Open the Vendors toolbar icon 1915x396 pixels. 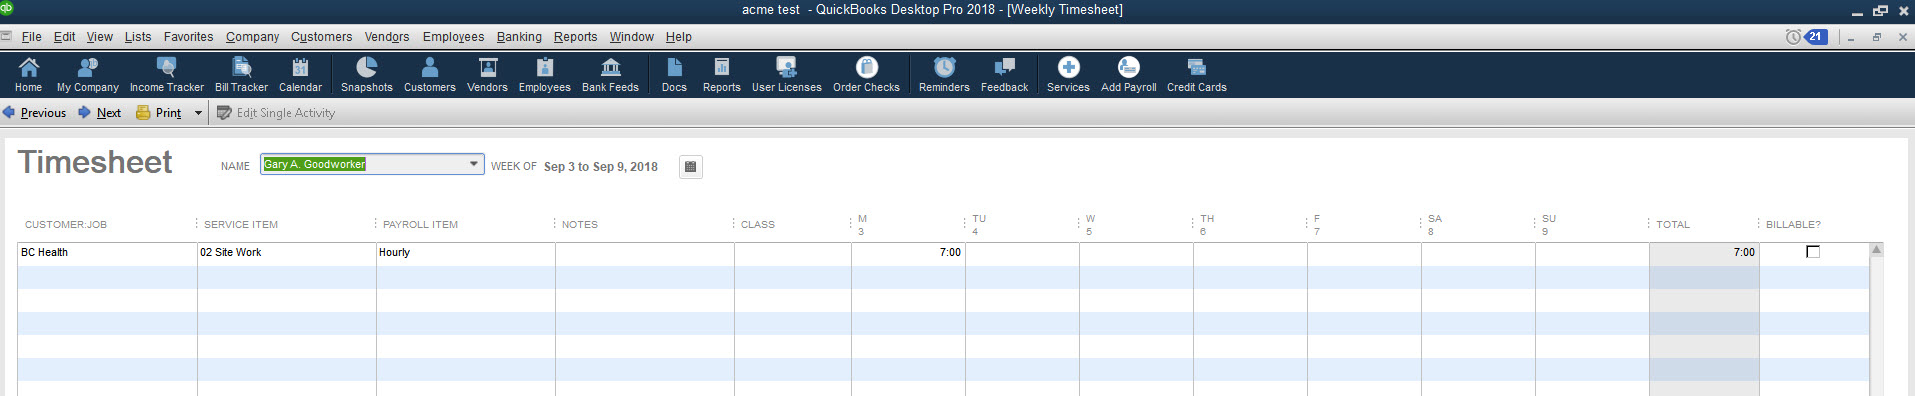pyautogui.click(x=488, y=75)
